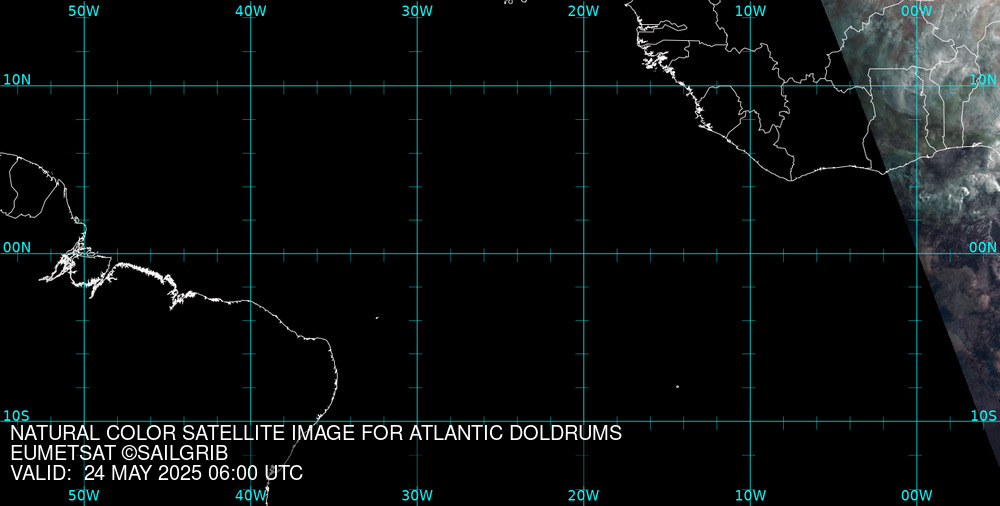
Task: Click the 'VALID: 24 MAY 2025 06:00 UTC' timestamp
Action: [x=156, y=473]
